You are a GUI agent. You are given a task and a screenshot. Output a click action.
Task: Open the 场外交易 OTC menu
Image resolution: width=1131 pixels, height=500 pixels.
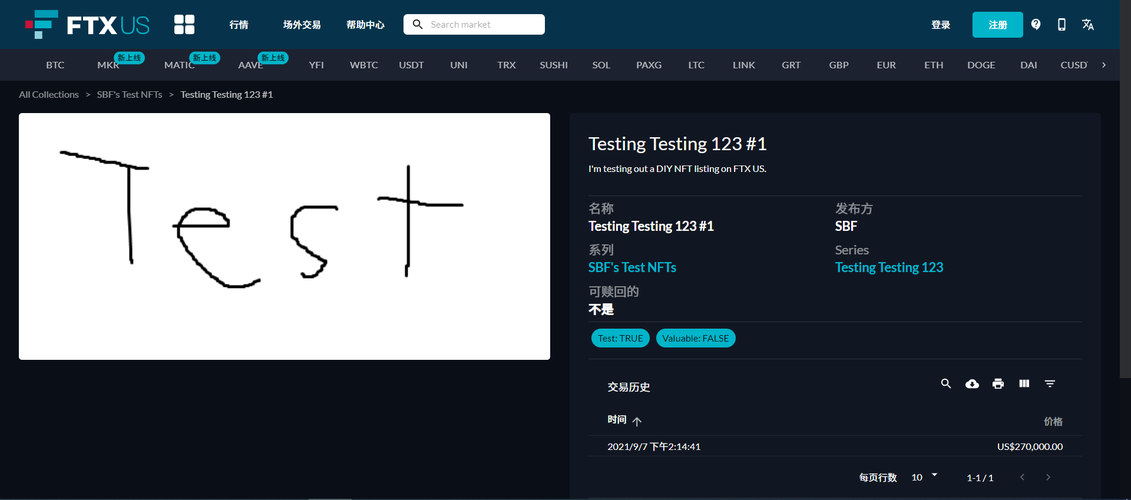302,25
